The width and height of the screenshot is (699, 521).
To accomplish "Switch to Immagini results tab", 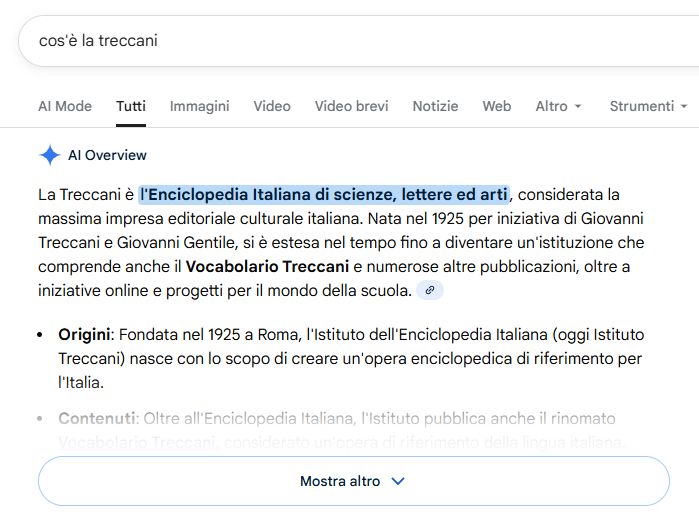I will 200,106.
